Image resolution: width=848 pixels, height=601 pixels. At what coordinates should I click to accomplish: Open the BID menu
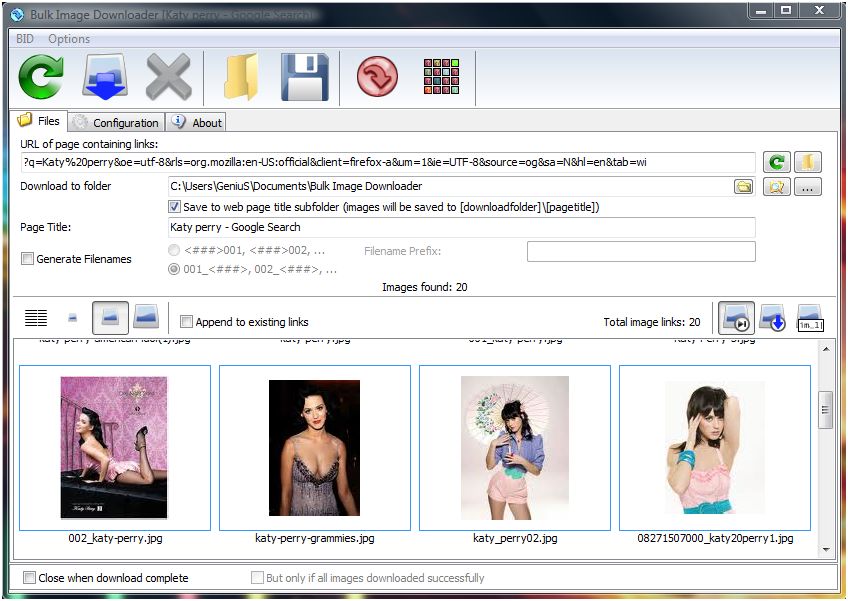pos(25,39)
